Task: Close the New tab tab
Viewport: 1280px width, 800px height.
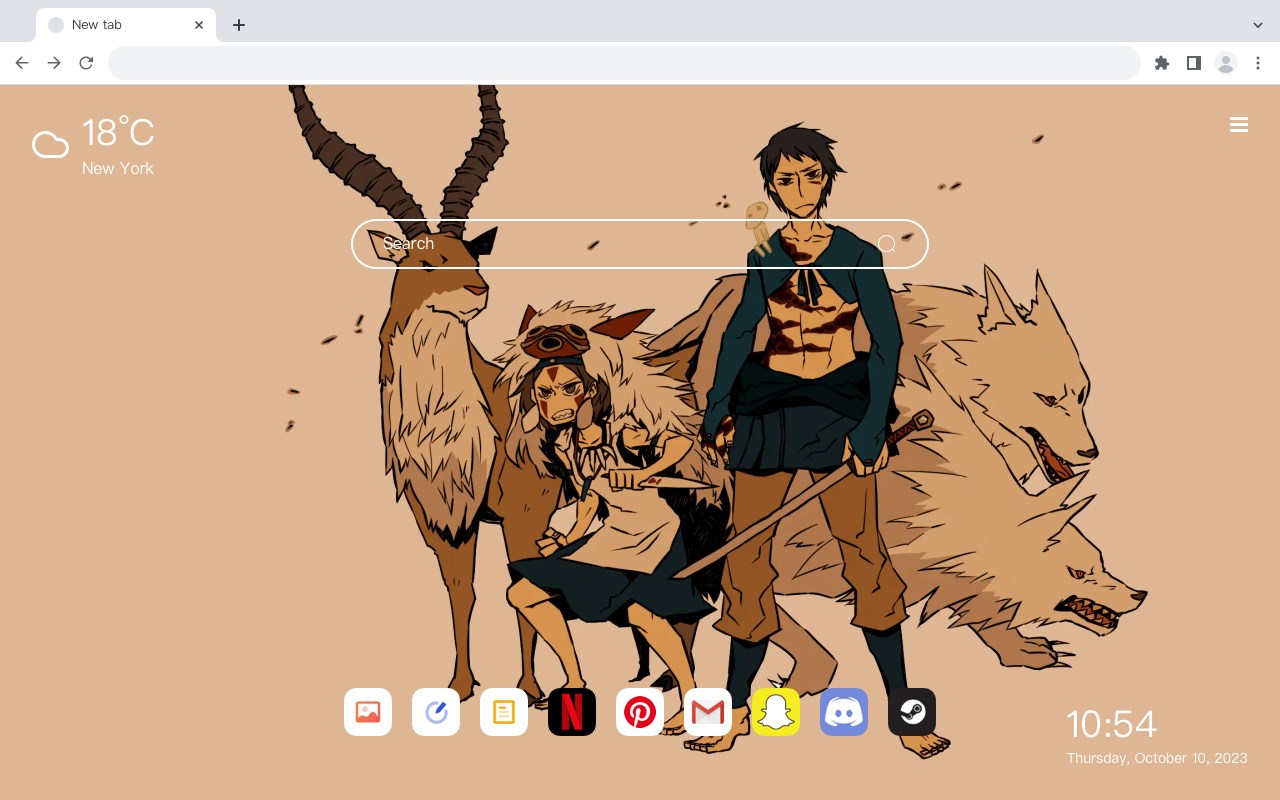Action: pyautogui.click(x=199, y=25)
